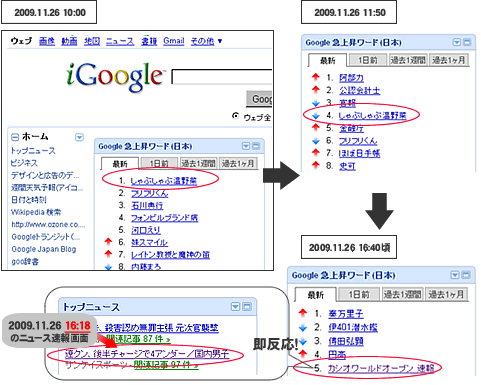This screenshot has height=385, width=481.
Task: Click rank 3 石川恵行 trend link
Action: [147, 206]
